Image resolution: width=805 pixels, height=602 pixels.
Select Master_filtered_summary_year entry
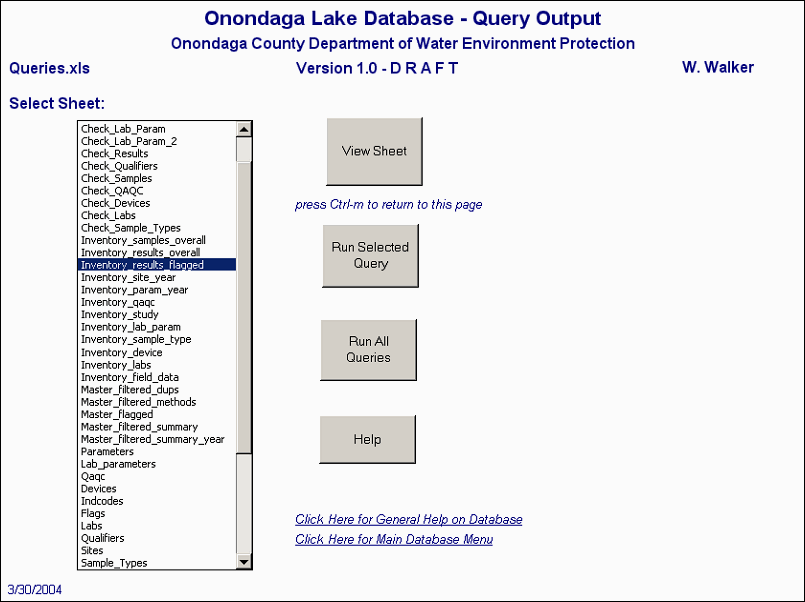point(157,439)
